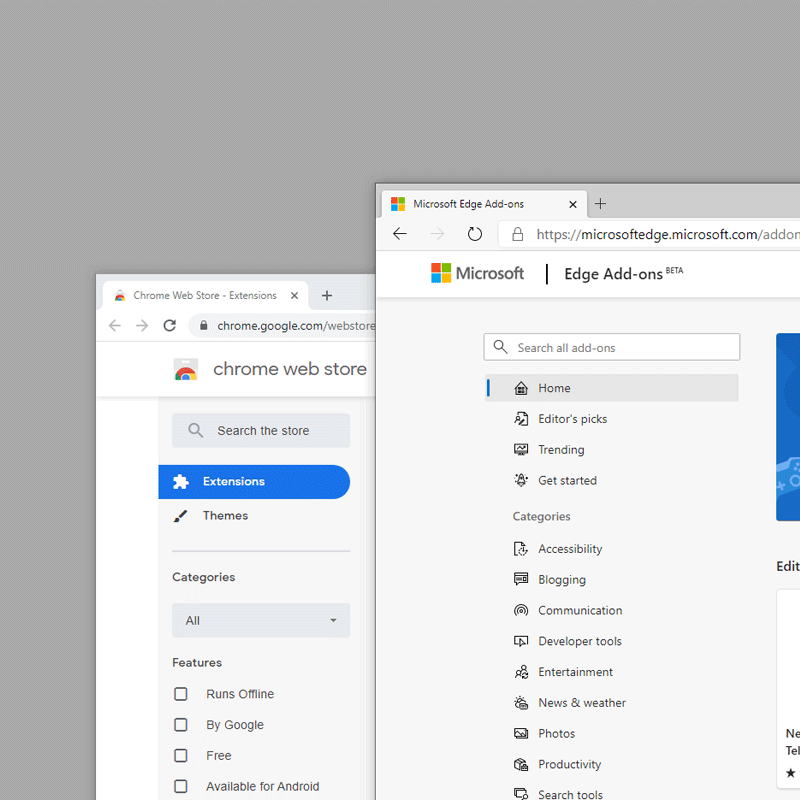
Task: Click the Developer tools category icon
Action: 521,641
